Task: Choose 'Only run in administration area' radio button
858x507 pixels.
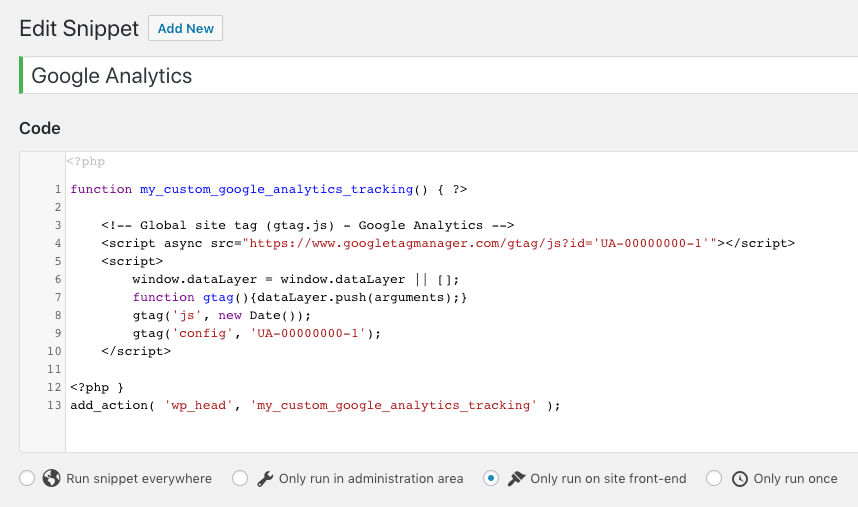Action: (x=240, y=478)
